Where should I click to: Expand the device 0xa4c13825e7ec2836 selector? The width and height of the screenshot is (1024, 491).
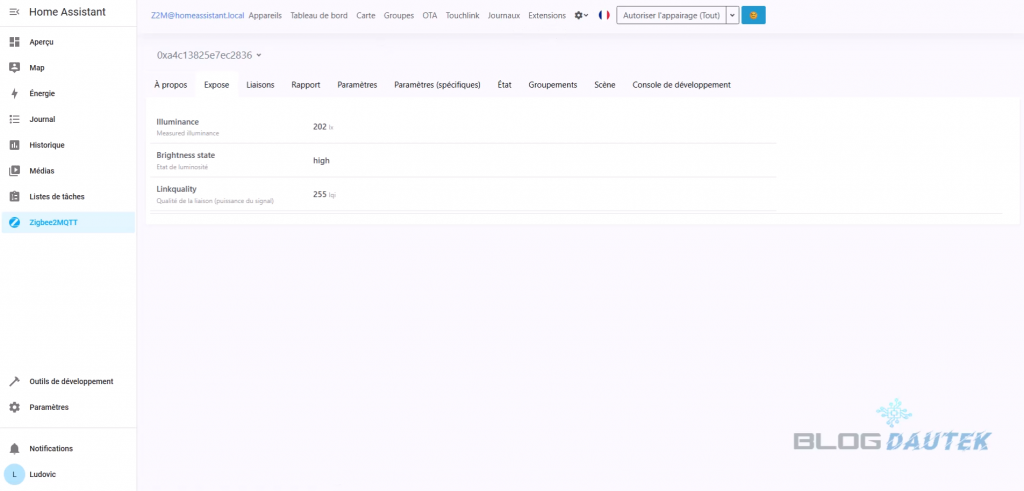pos(209,55)
